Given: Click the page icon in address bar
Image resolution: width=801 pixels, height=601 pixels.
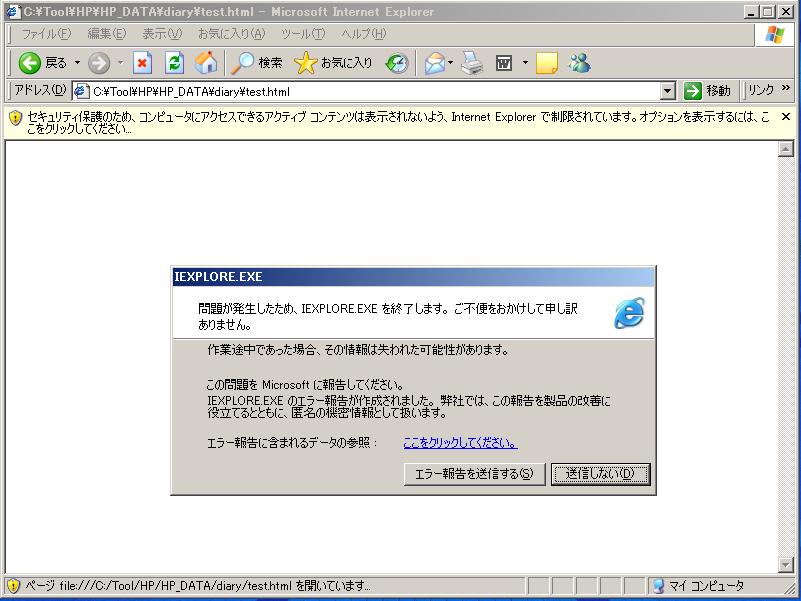Looking at the screenshot, I should (82, 91).
